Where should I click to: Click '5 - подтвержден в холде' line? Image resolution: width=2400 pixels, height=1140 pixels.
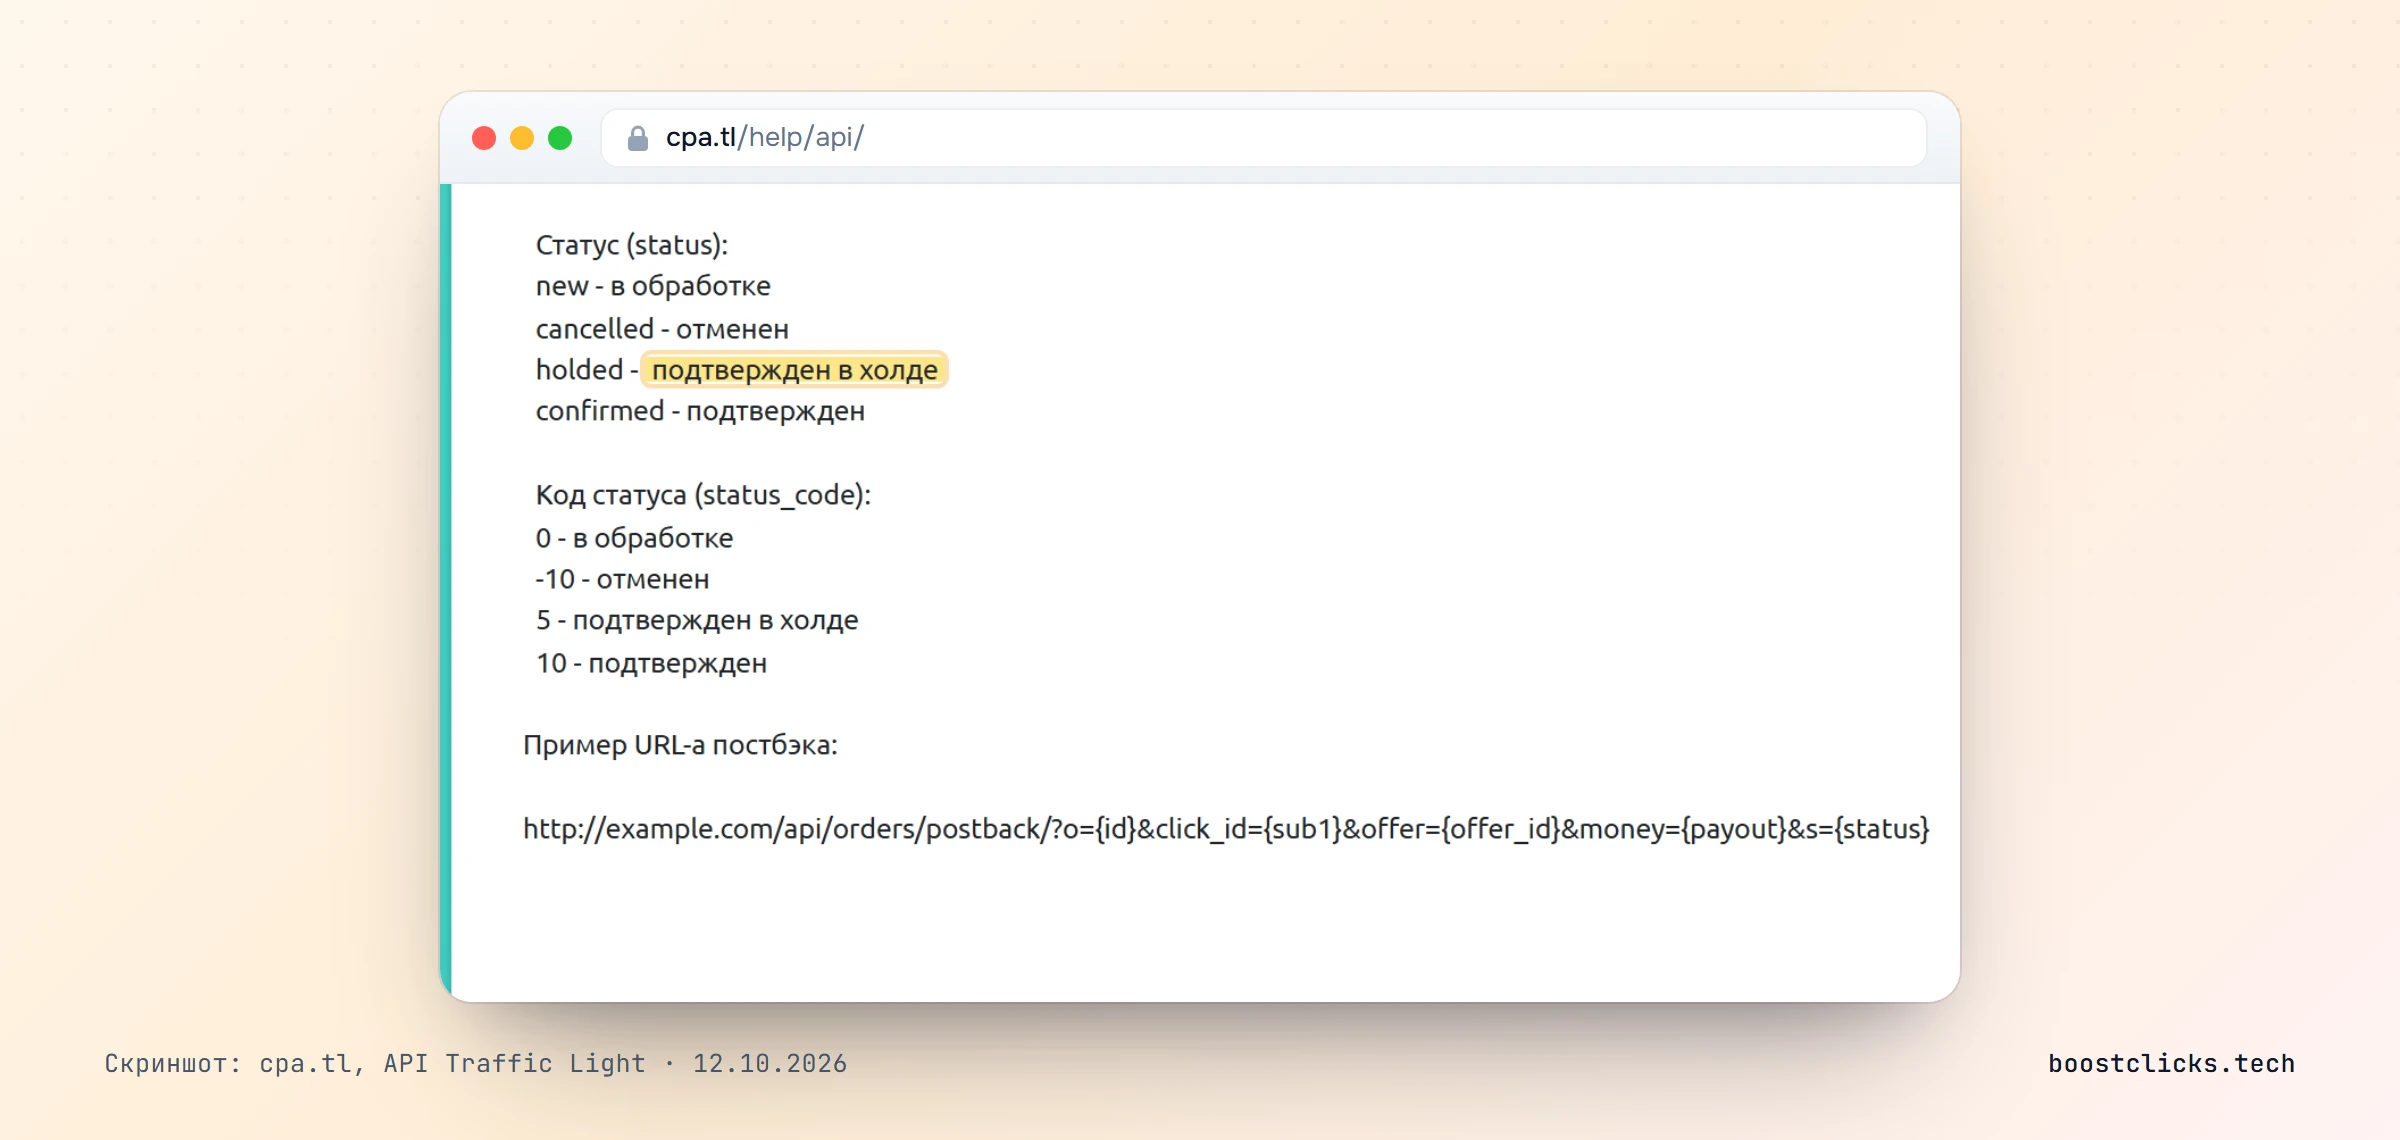tap(697, 620)
